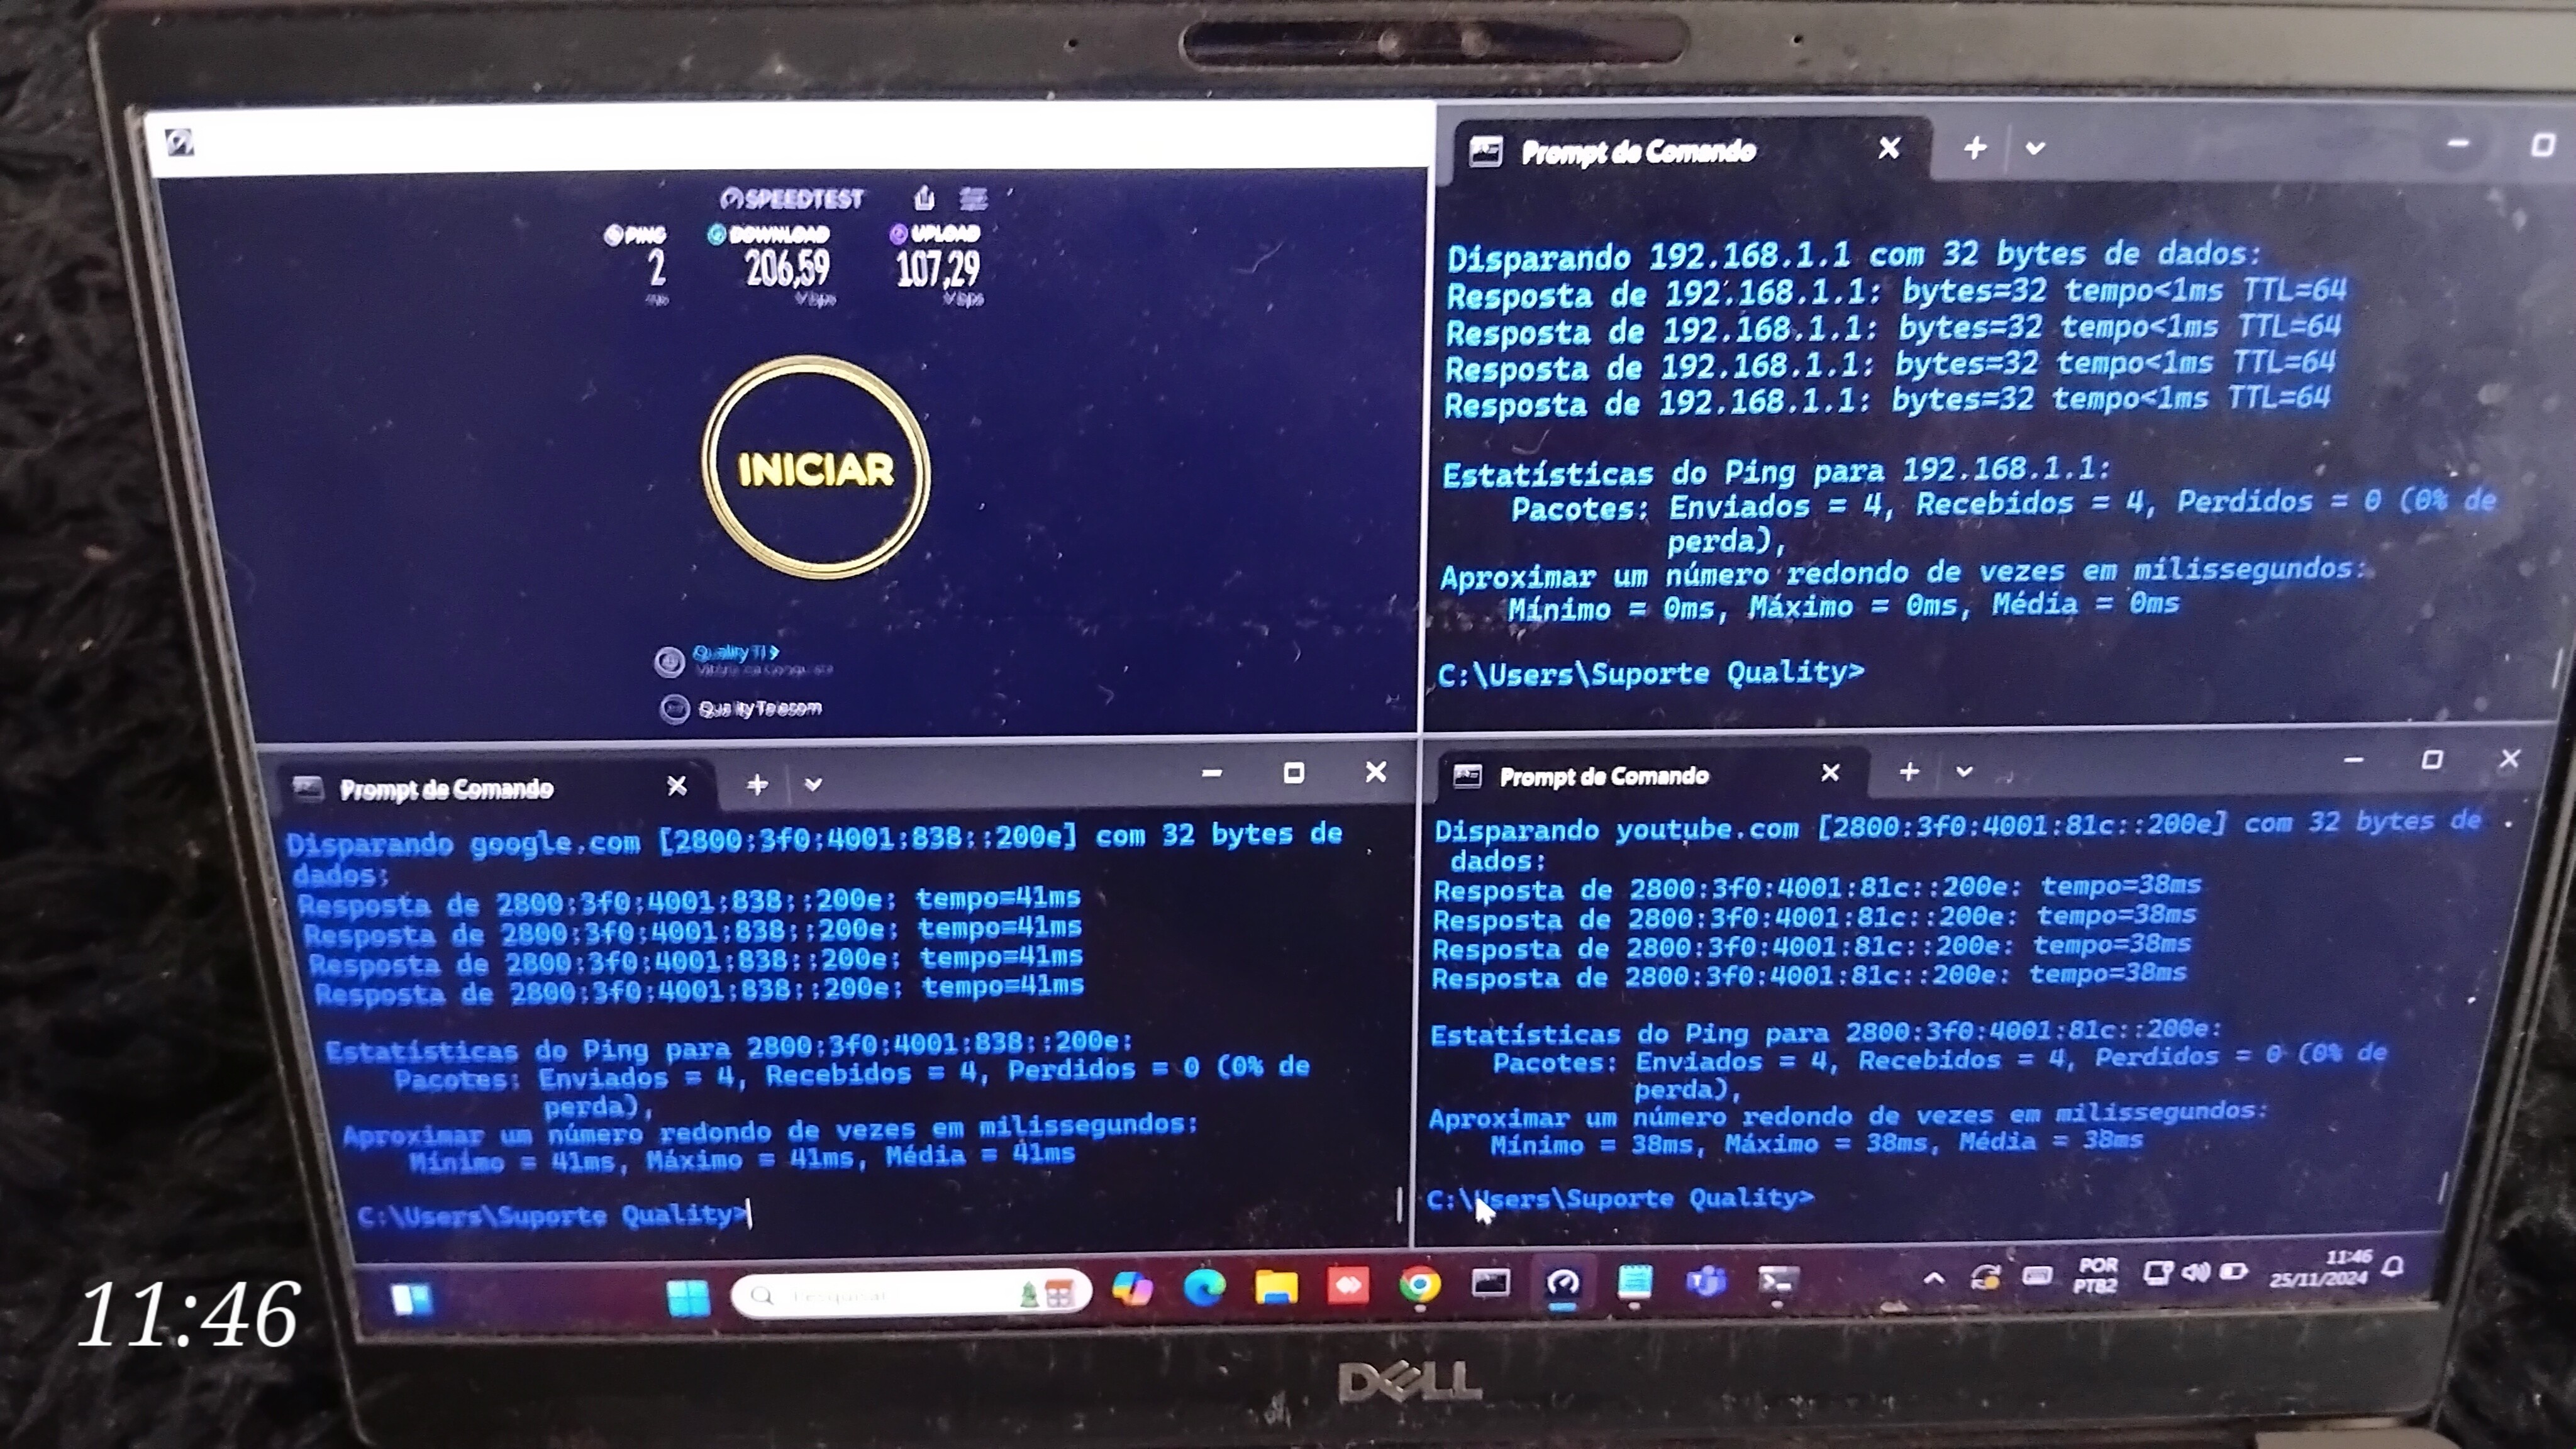The image size is (2576, 1449).
Task: Open new tab in top-right Command Prompt
Action: [1975, 148]
